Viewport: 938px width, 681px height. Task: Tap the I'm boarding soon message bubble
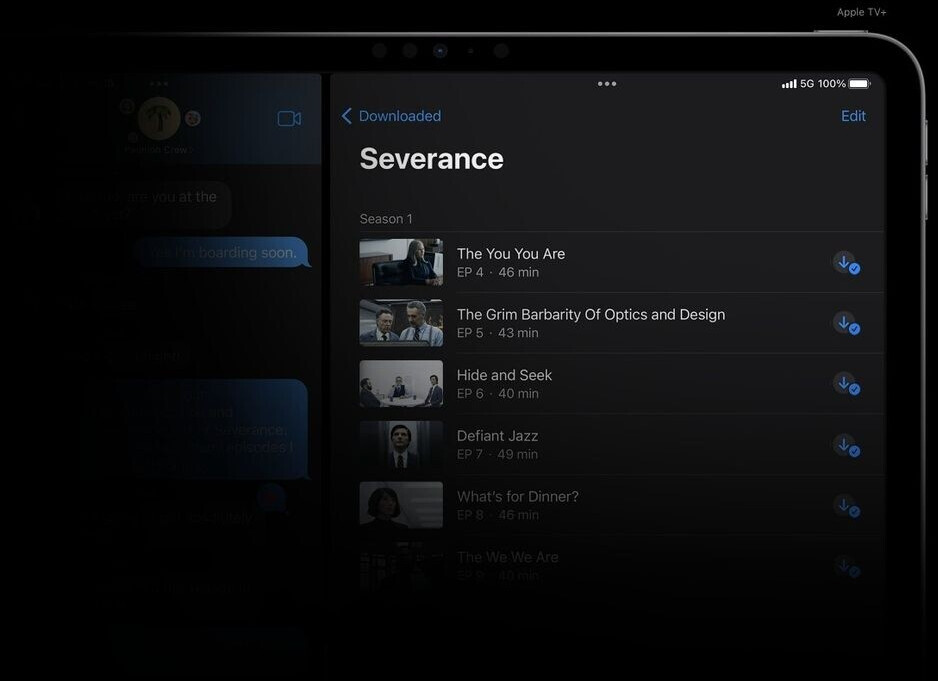[x=223, y=253]
